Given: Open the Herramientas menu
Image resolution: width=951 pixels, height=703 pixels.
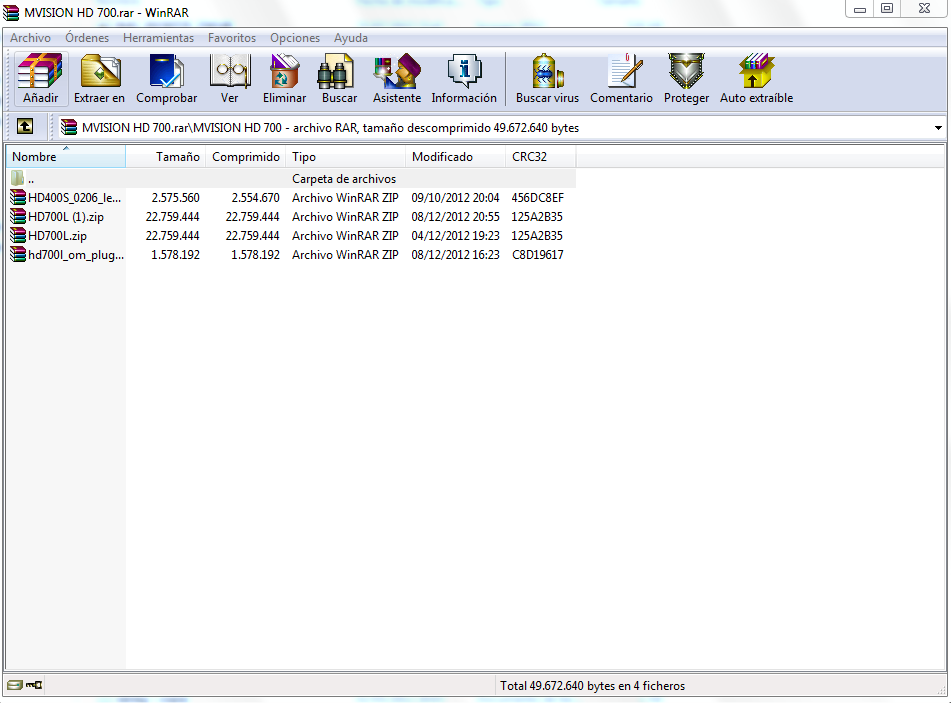Looking at the screenshot, I should pos(158,38).
